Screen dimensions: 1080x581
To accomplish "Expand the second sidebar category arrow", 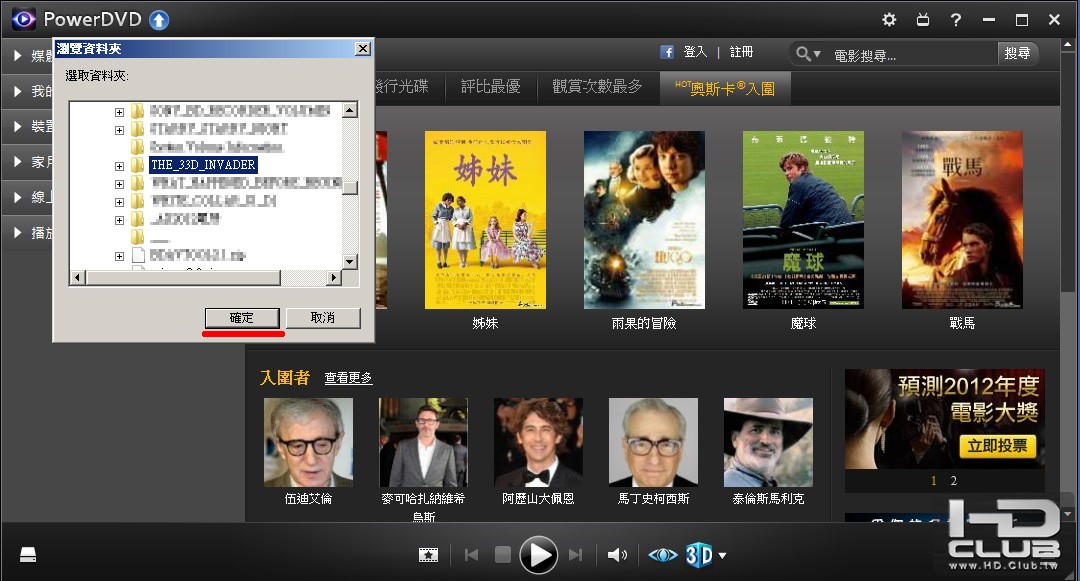I will tap(17, 91).
